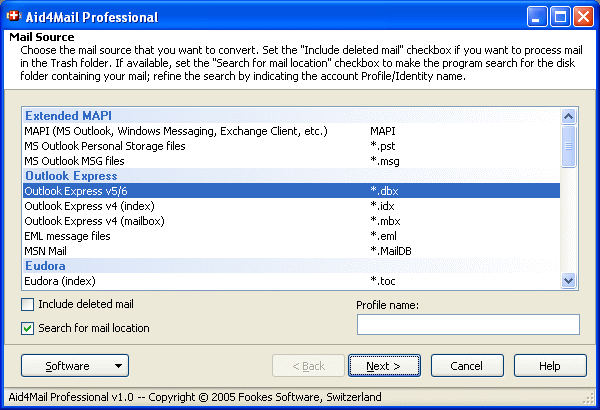Pick the EML message files option
This screenshot has height=410, width=600.
(67, 236)
